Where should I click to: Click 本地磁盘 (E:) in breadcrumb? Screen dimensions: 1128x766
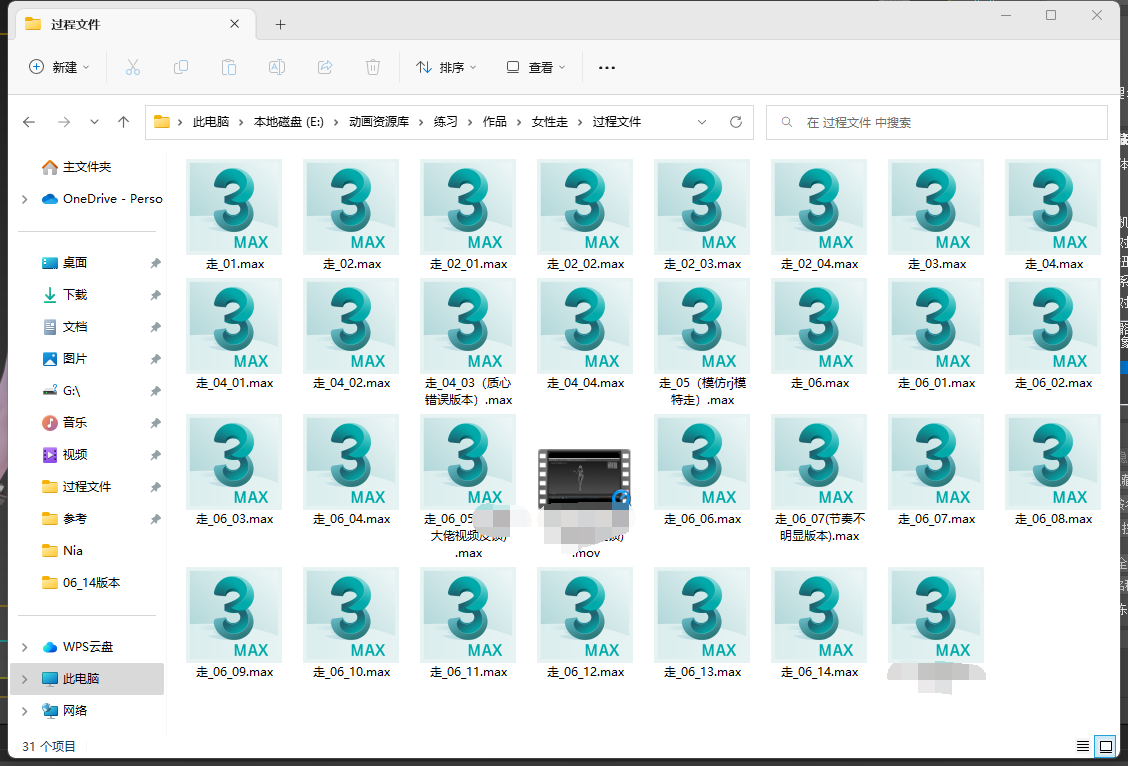(288, 122)
